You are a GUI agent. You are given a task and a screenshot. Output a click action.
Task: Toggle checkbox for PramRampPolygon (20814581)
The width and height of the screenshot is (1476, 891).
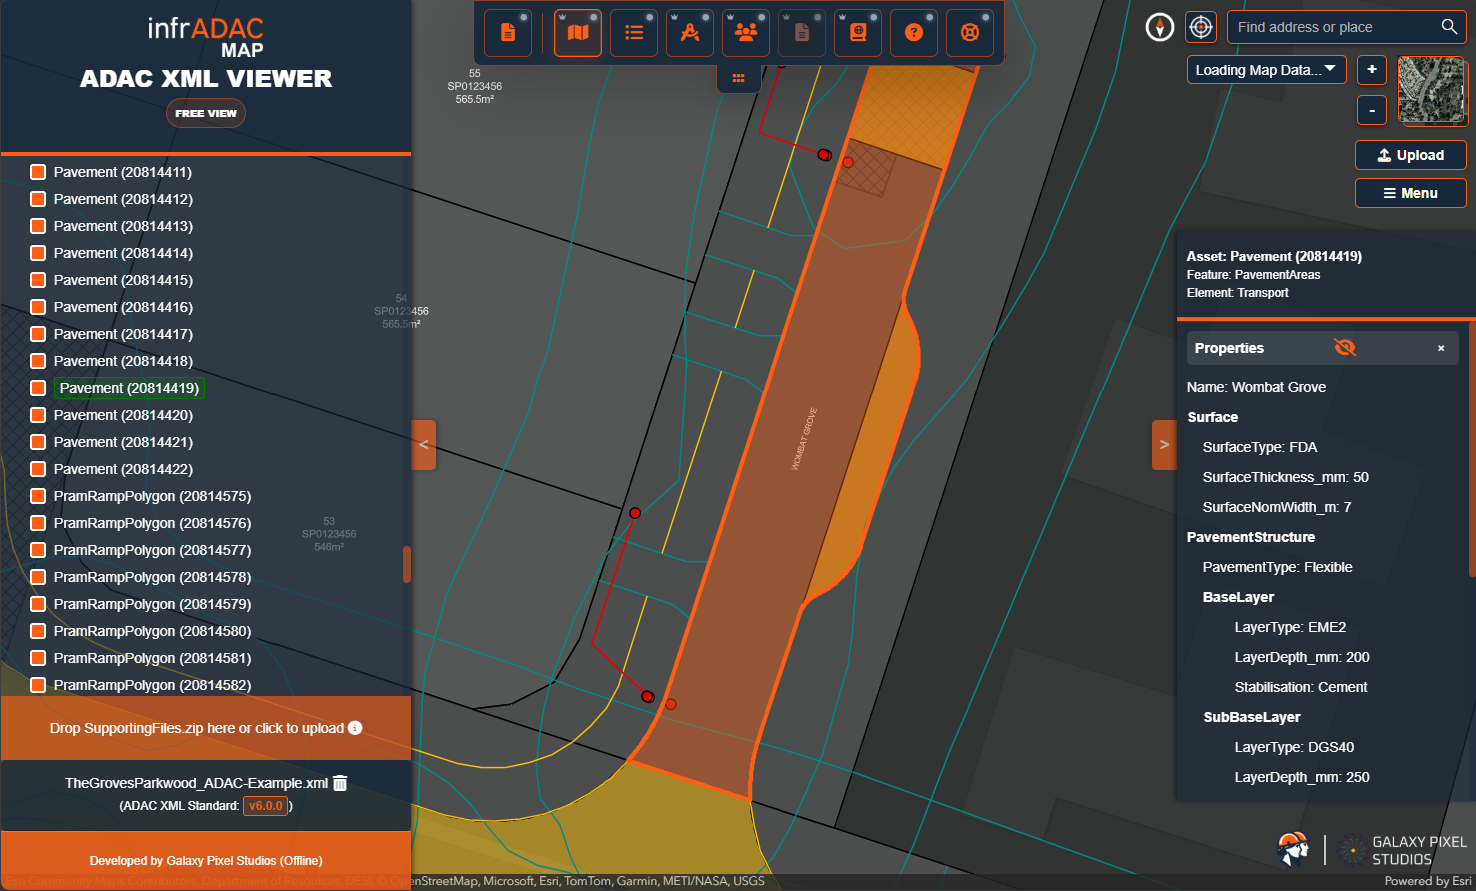(x=38, y=658)
